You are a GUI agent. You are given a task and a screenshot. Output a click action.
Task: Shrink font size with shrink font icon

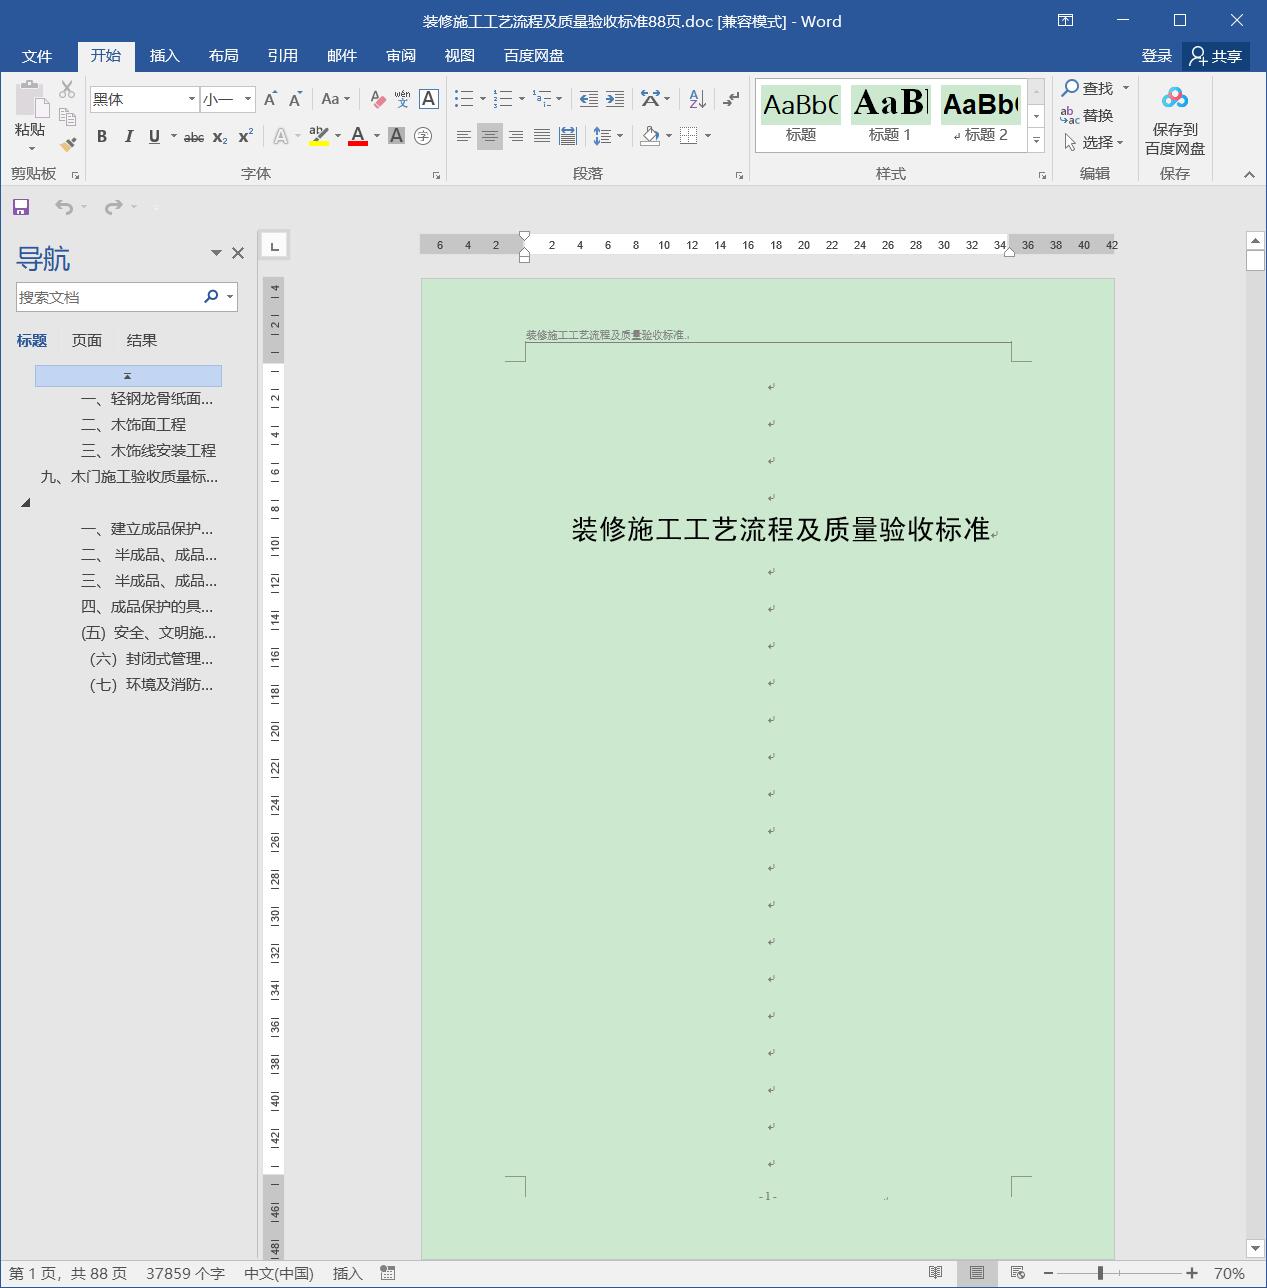point(295,99)
